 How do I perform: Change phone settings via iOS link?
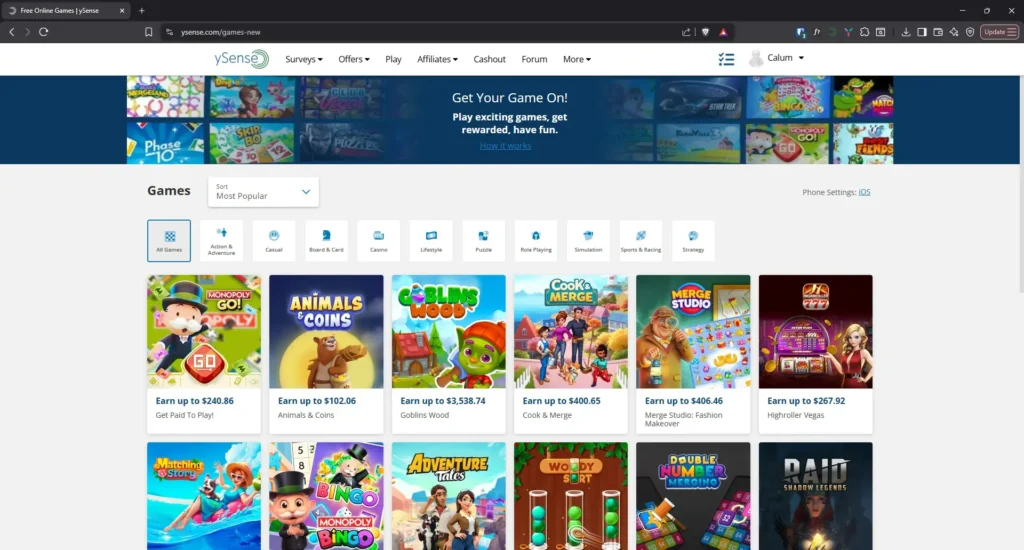(864, 192)
